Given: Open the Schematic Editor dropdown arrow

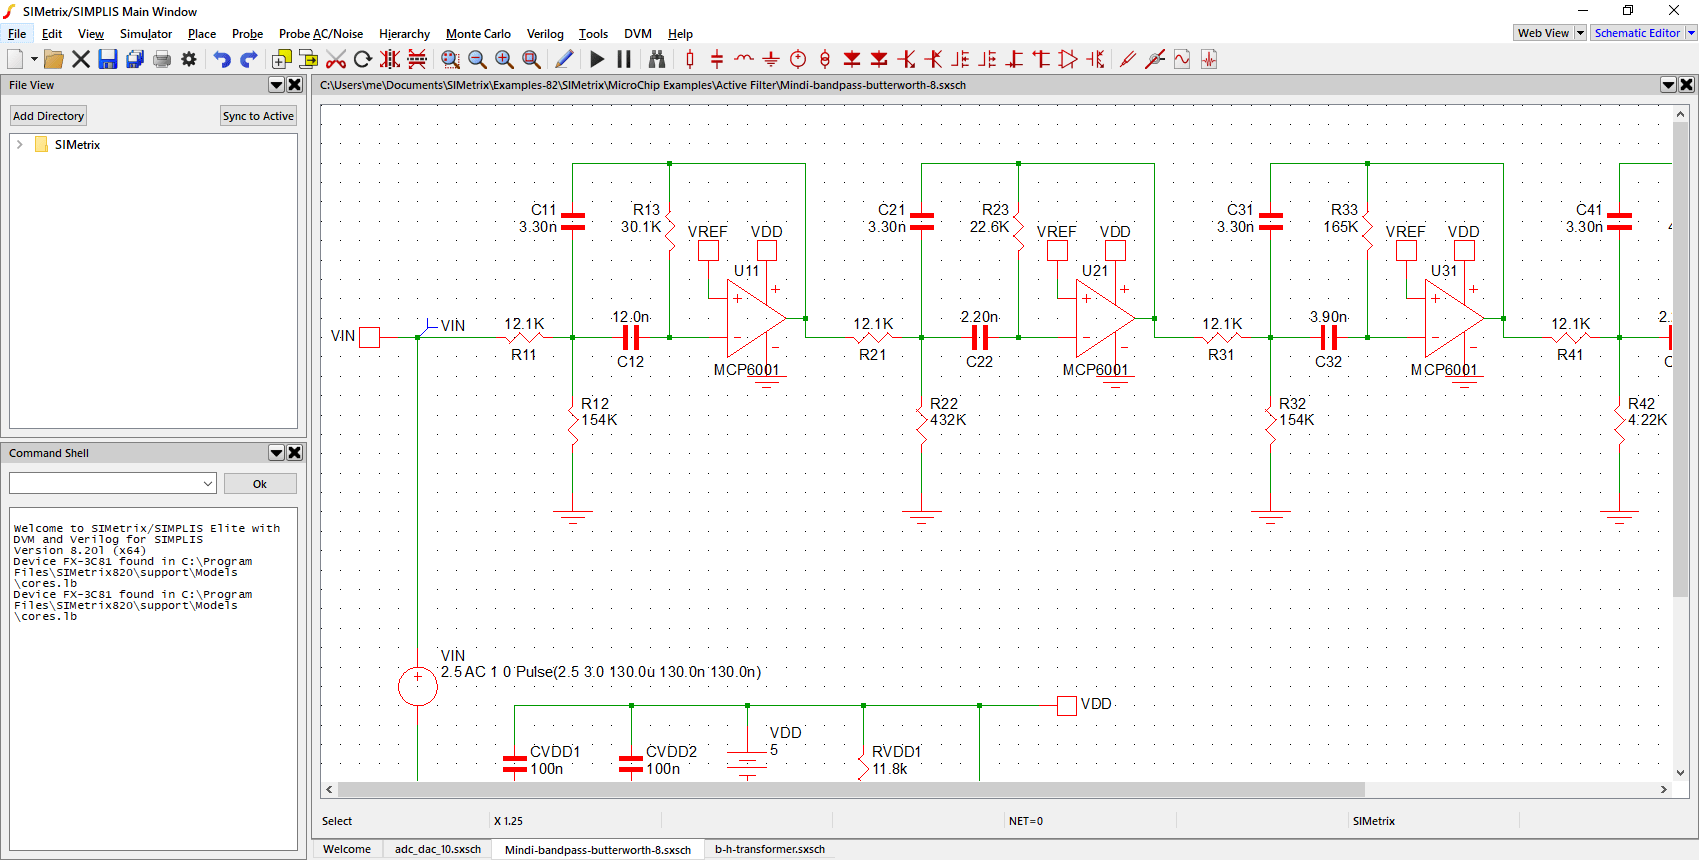Looking at the screenshot, I should tap(1691, 33).
